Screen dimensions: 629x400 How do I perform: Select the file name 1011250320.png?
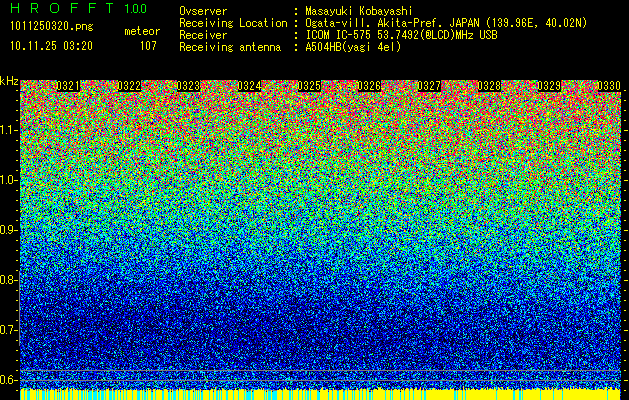[52, 26]
